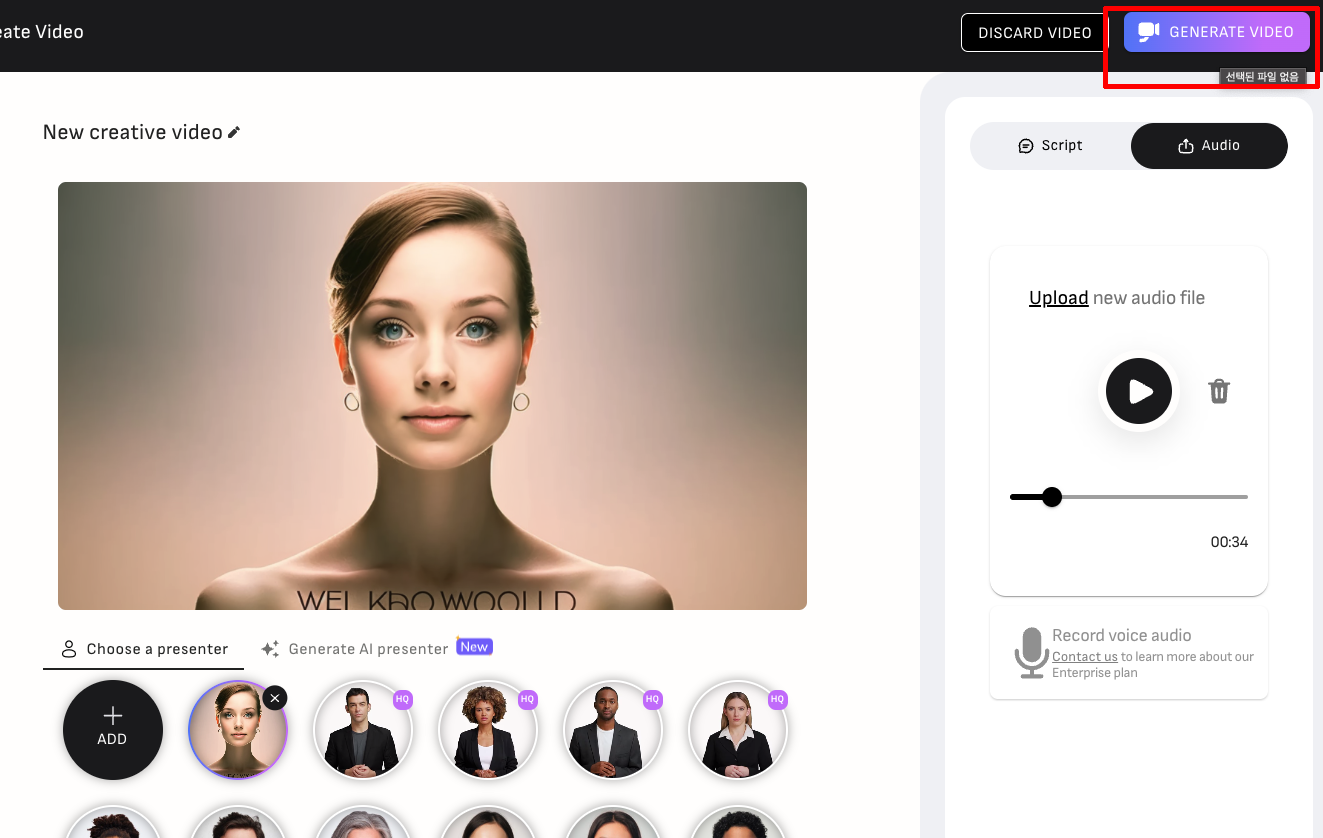
Task: Click the person icon beside Choose a presenter
Action: [69, 649]
